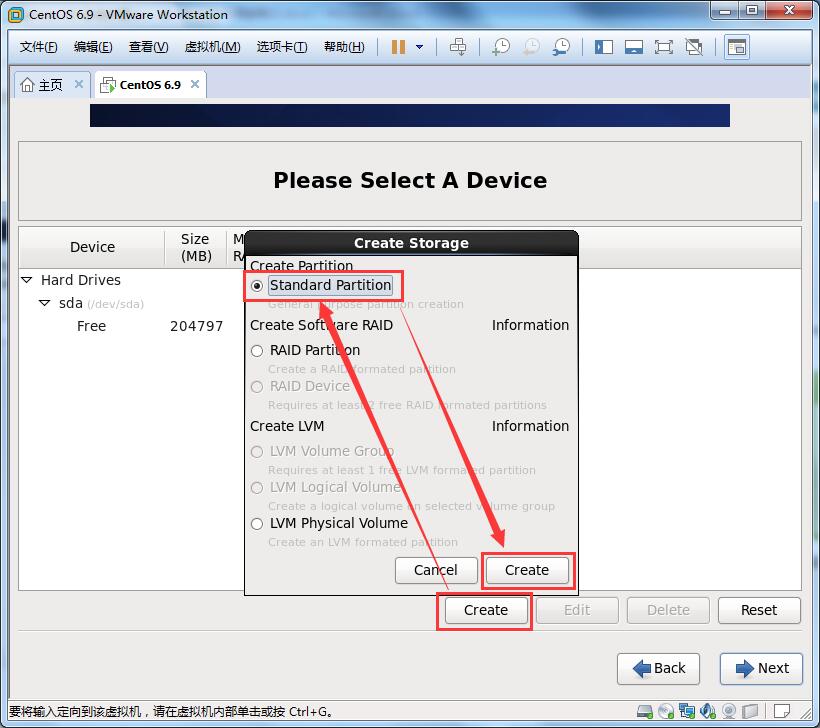Take a snapshot of the virtual machine

pyautogui.click(x=501, y=47)
